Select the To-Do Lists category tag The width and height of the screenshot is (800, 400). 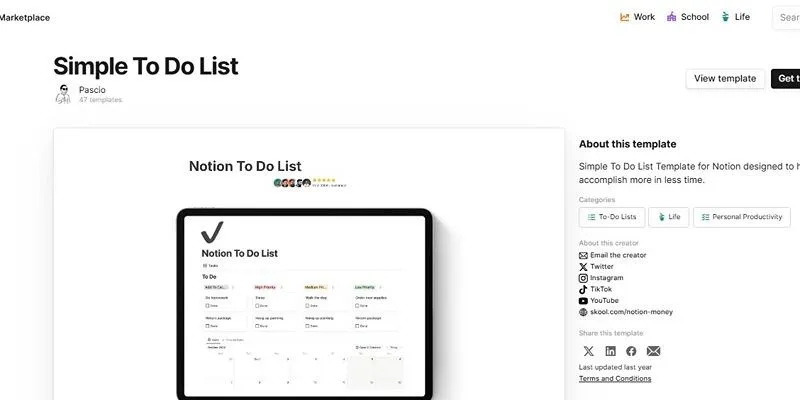point(612,217)
